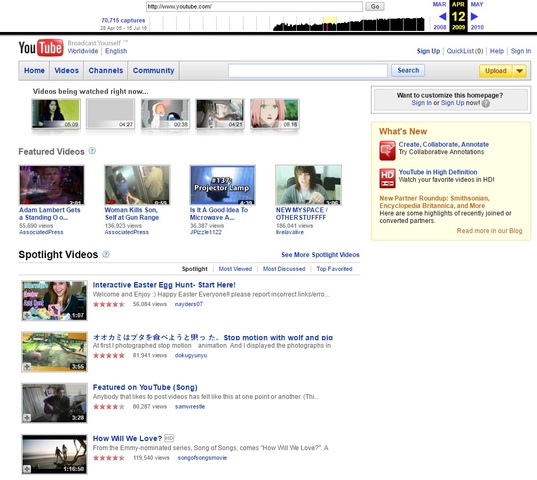The height and width of the screenshot is (480, 537).
Task: Add Easter Egg Hunt video to QuickList
Action: pyautogui.click(x=27, y=315)
